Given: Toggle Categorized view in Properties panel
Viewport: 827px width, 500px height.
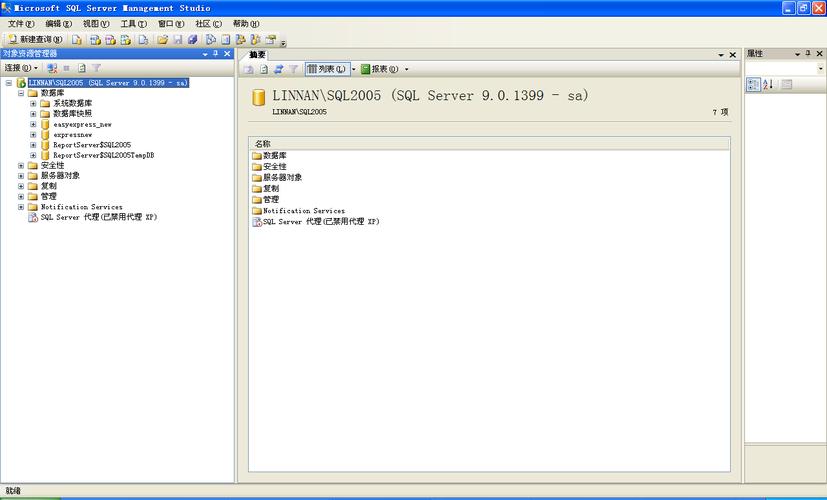Looking at the screenshot, I should [753, 84].
